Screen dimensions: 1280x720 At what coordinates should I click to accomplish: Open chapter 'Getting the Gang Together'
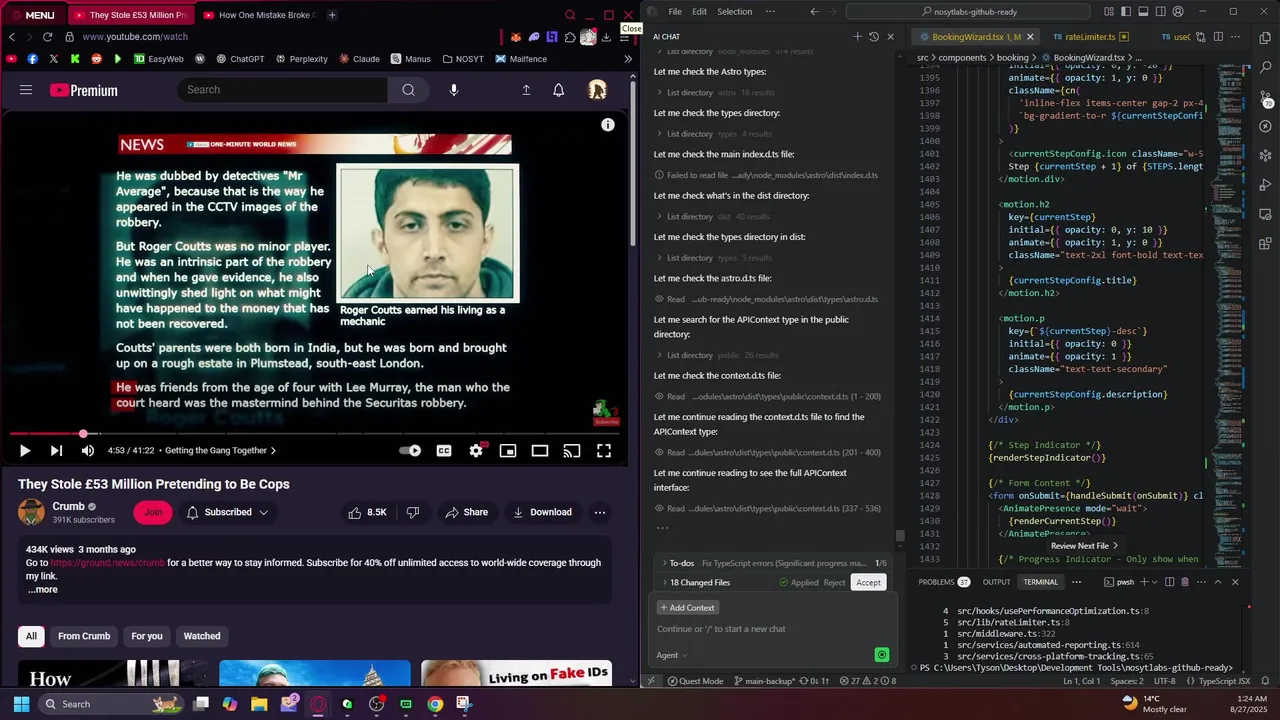220,451
